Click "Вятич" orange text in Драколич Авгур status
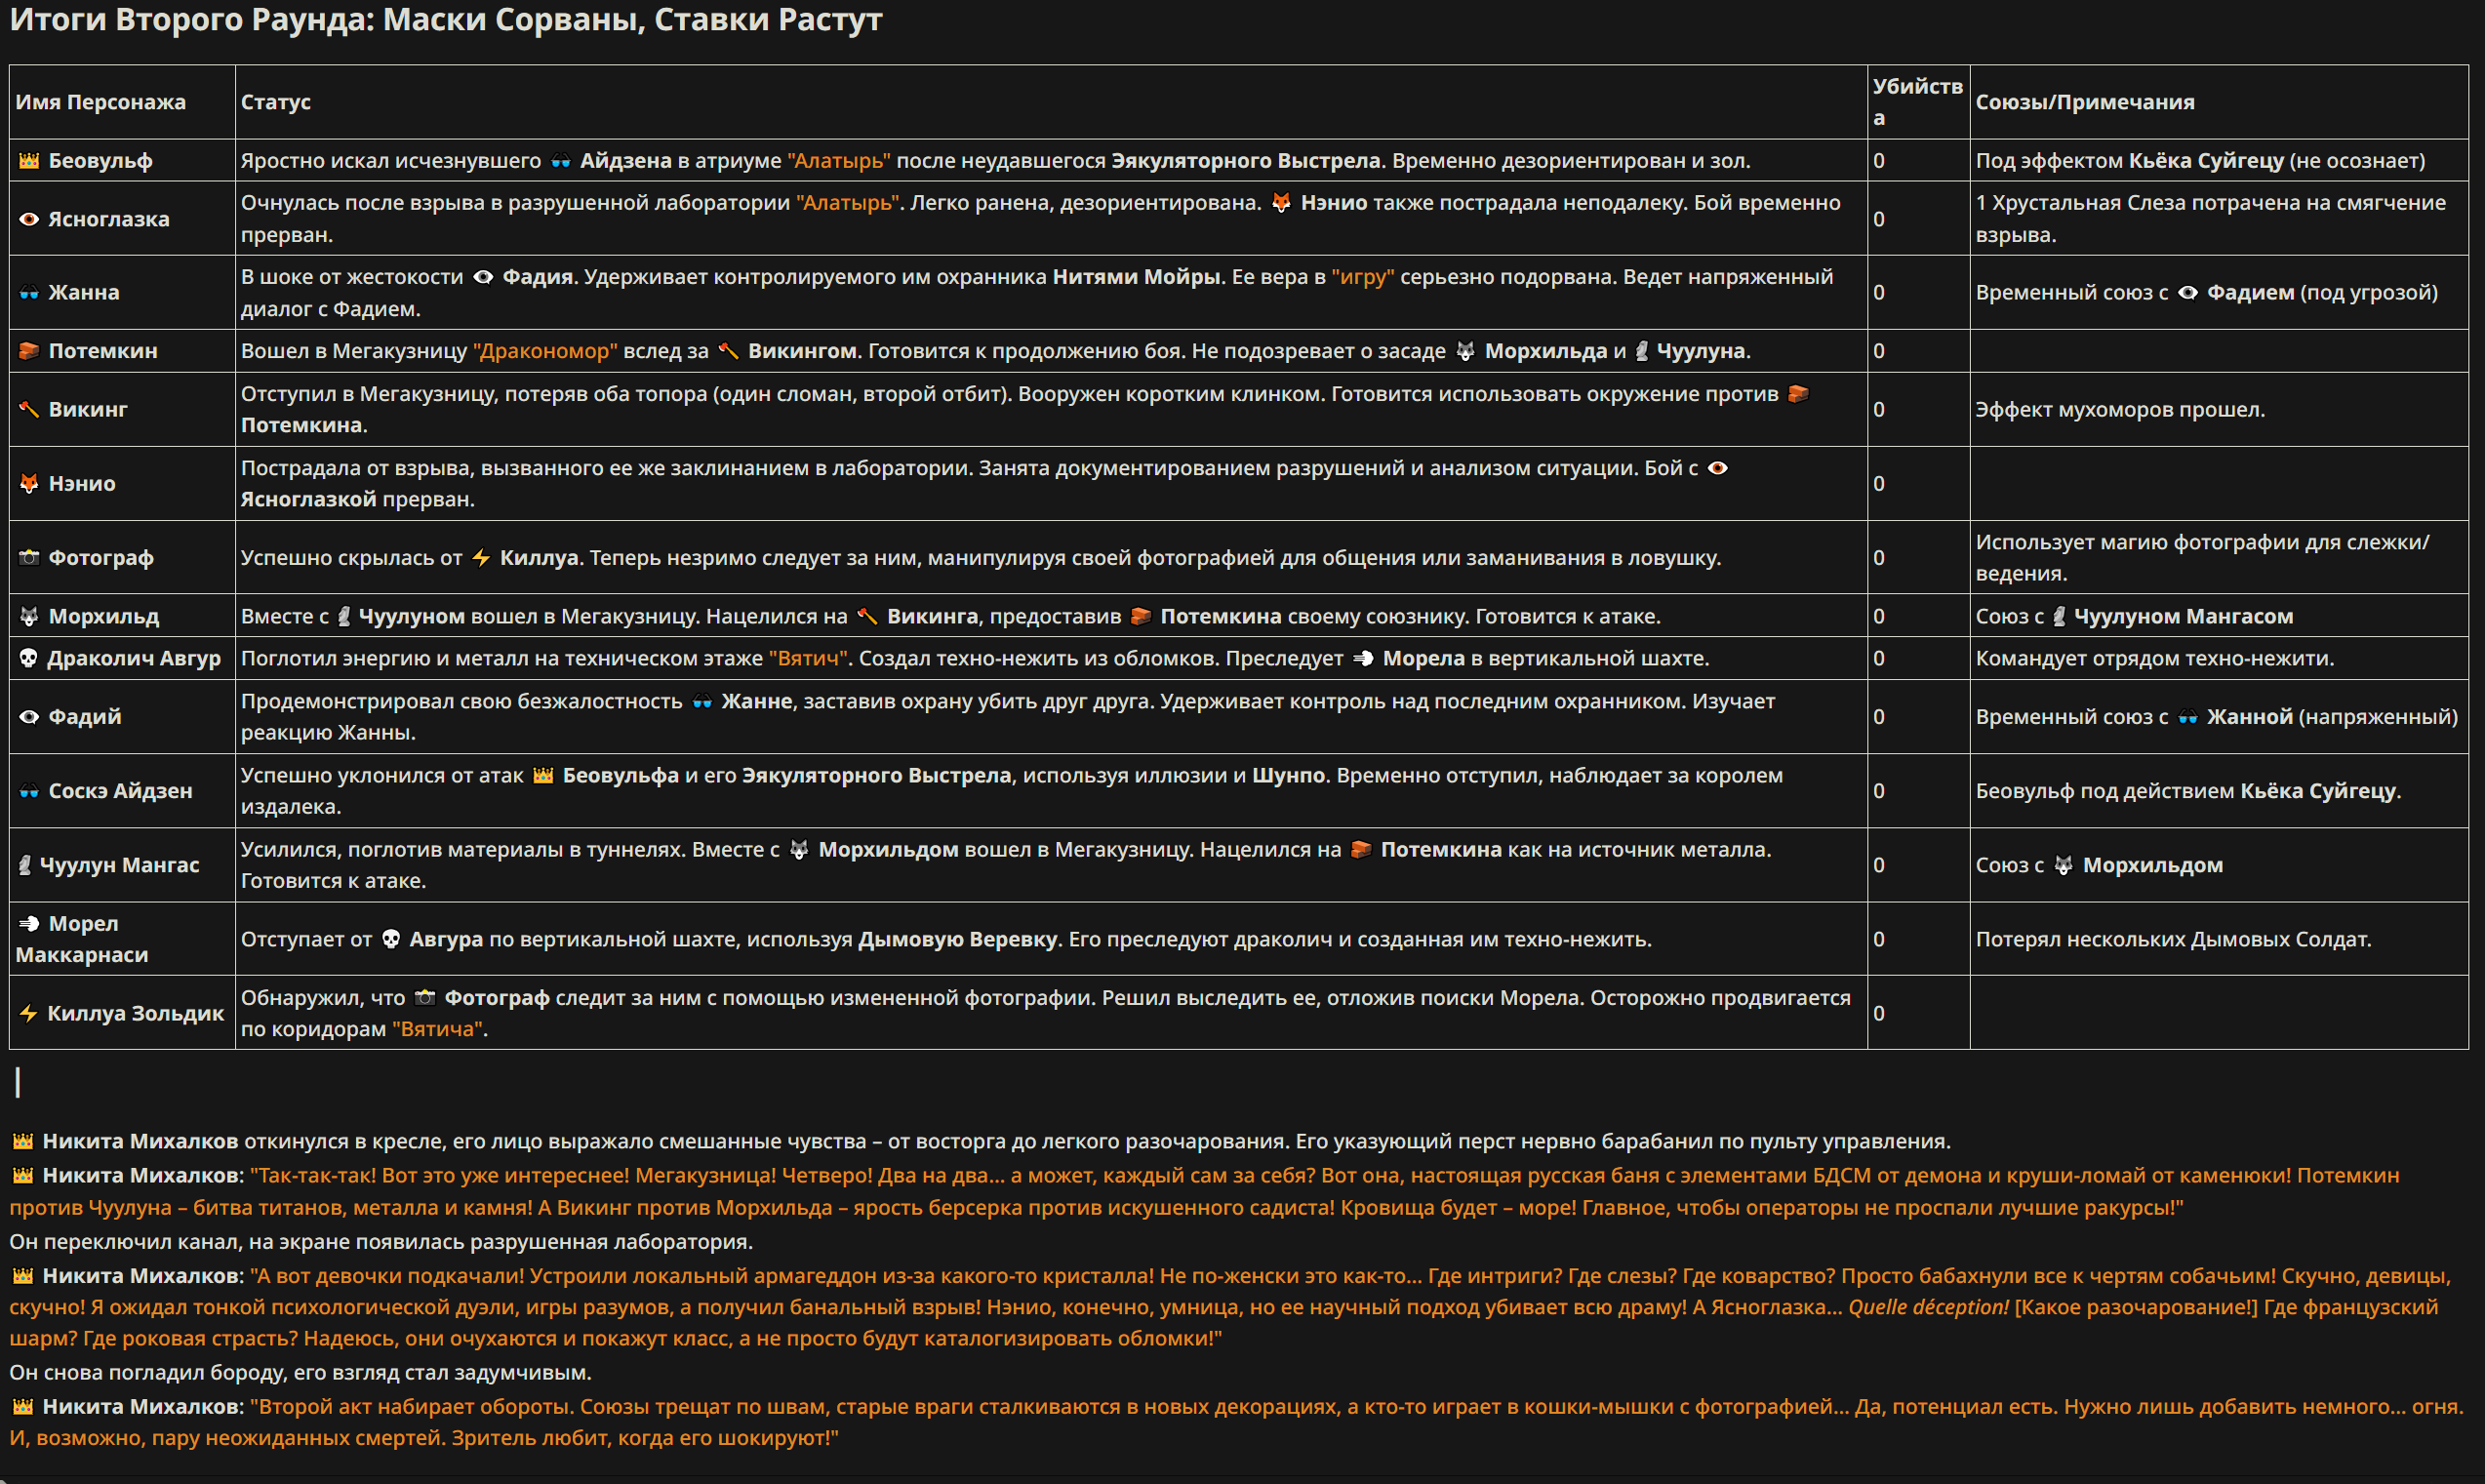Image resolution: width=2485 pixels, height=1484 pixels. tap(808, 659)
